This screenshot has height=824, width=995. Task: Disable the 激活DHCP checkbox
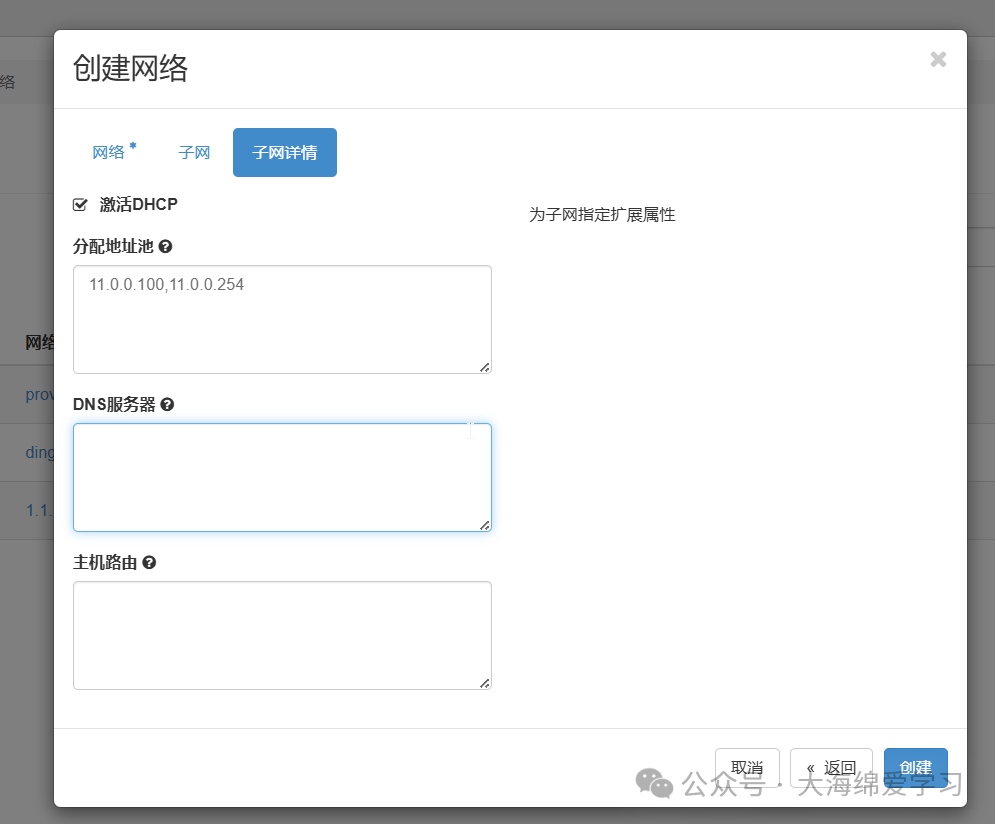click(x=79, y=204)
